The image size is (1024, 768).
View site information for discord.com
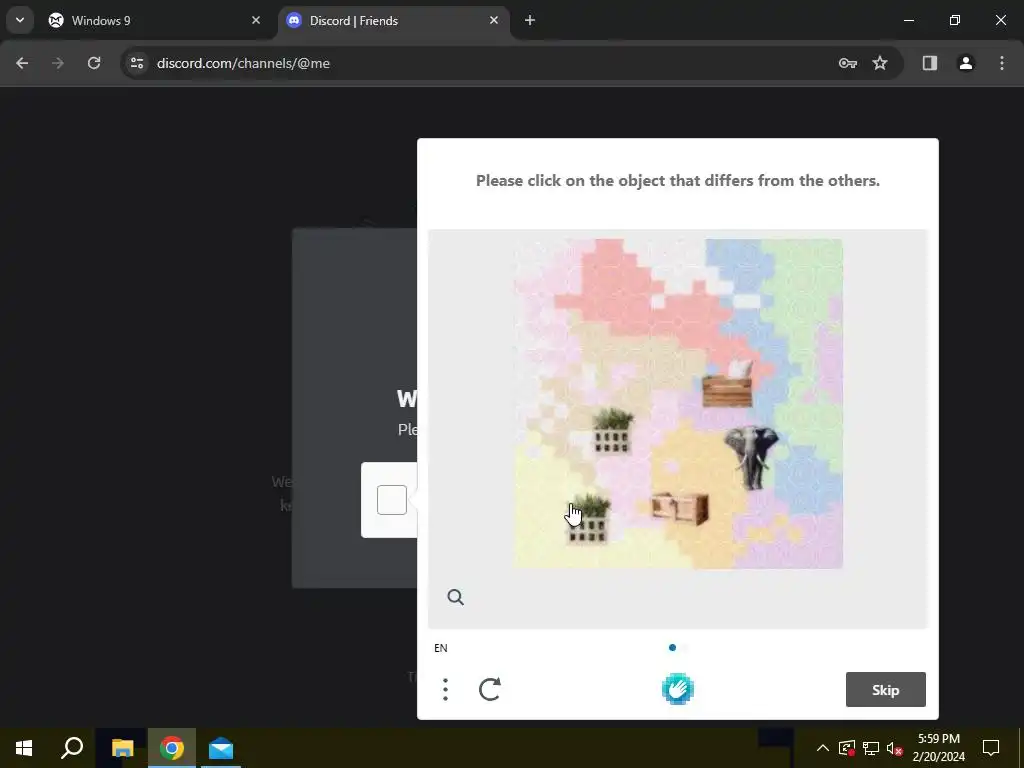tap(137, 63)
